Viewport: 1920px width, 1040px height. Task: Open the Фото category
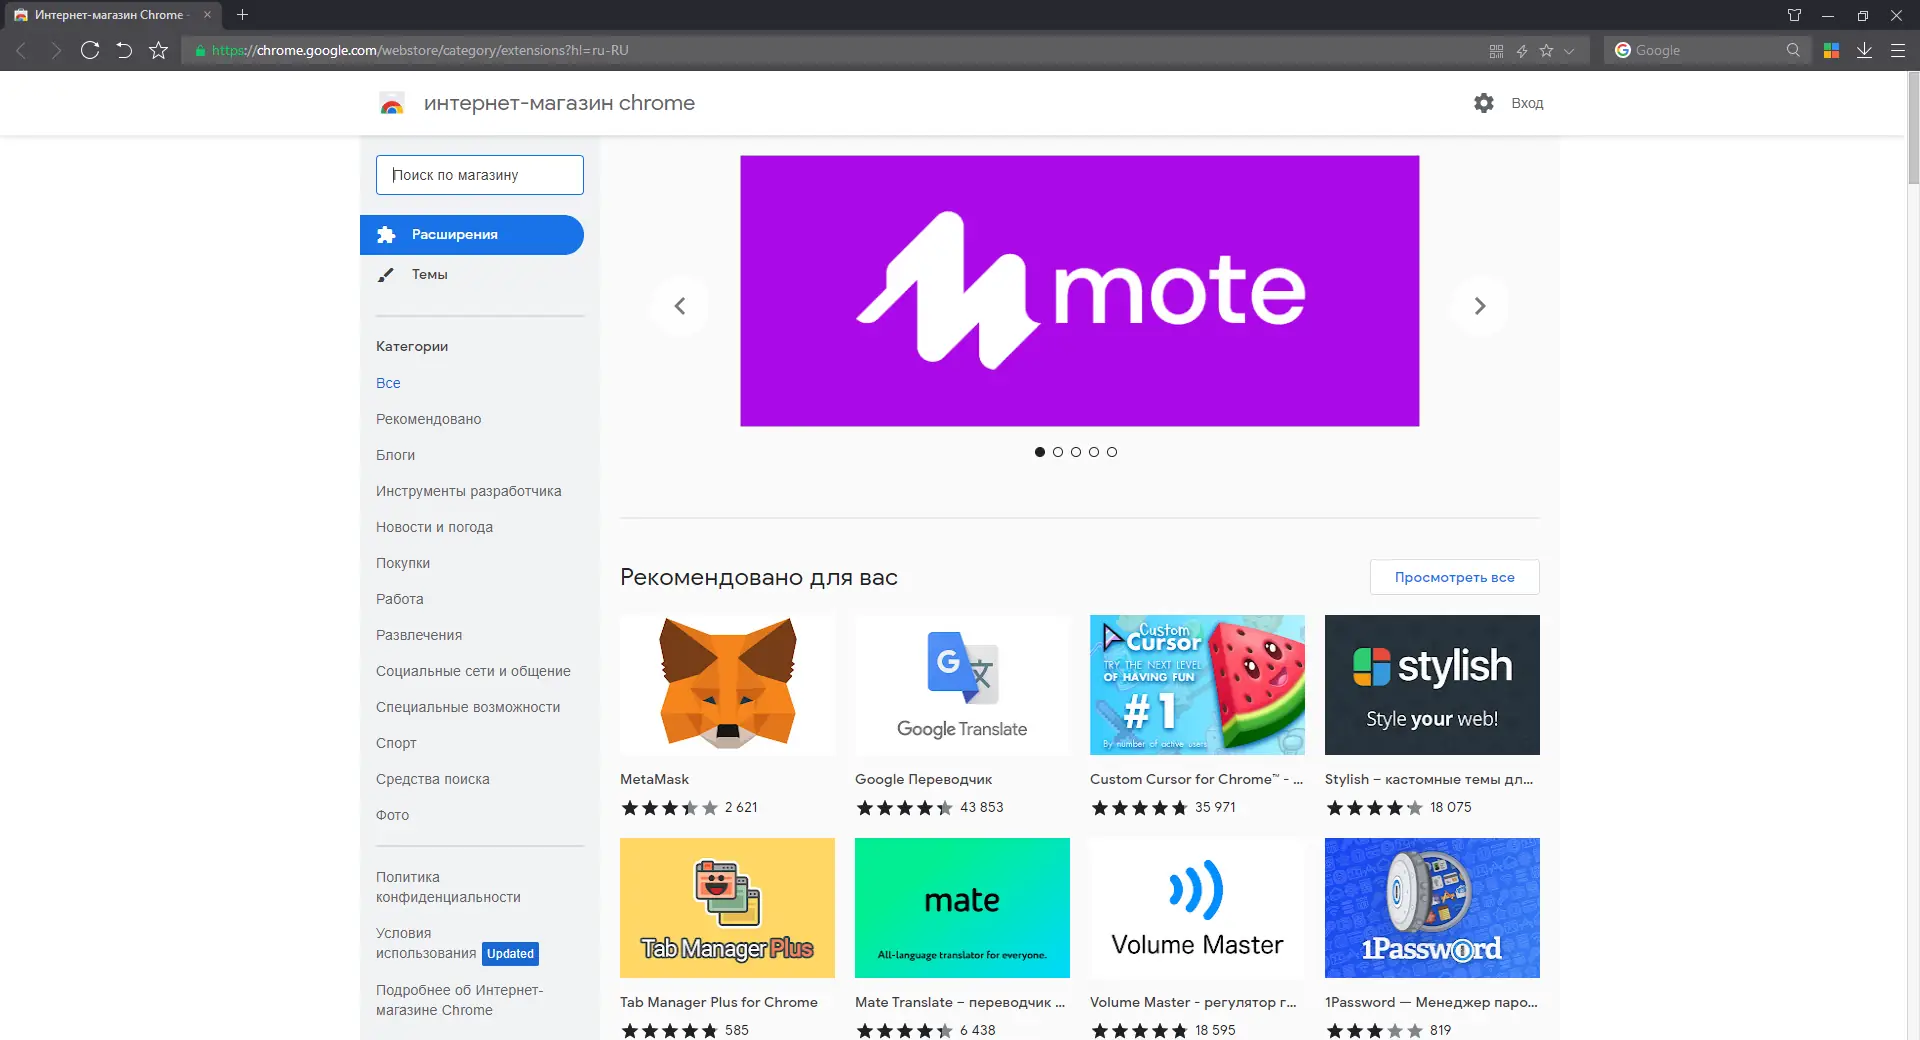(392, 815)
